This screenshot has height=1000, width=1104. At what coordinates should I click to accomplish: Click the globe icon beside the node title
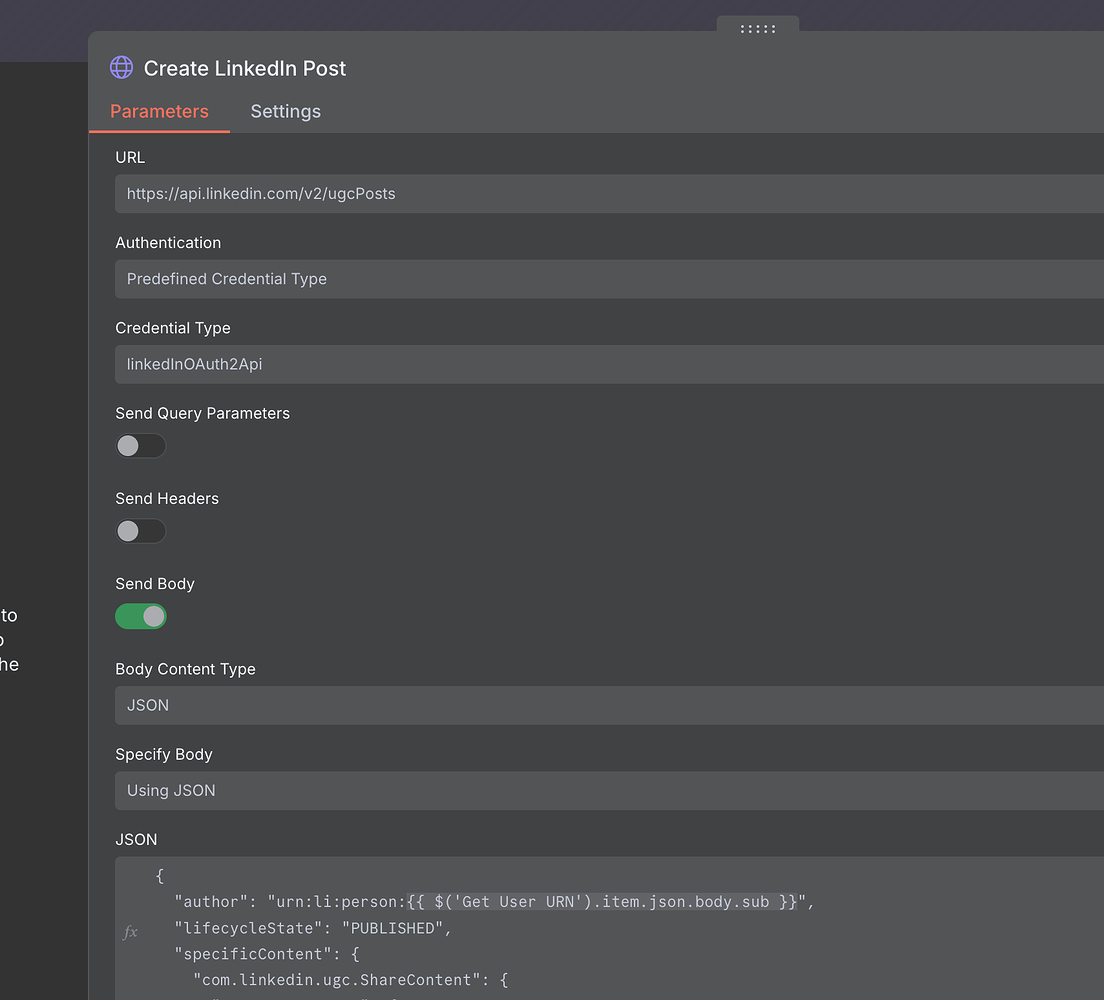[121, 67]
